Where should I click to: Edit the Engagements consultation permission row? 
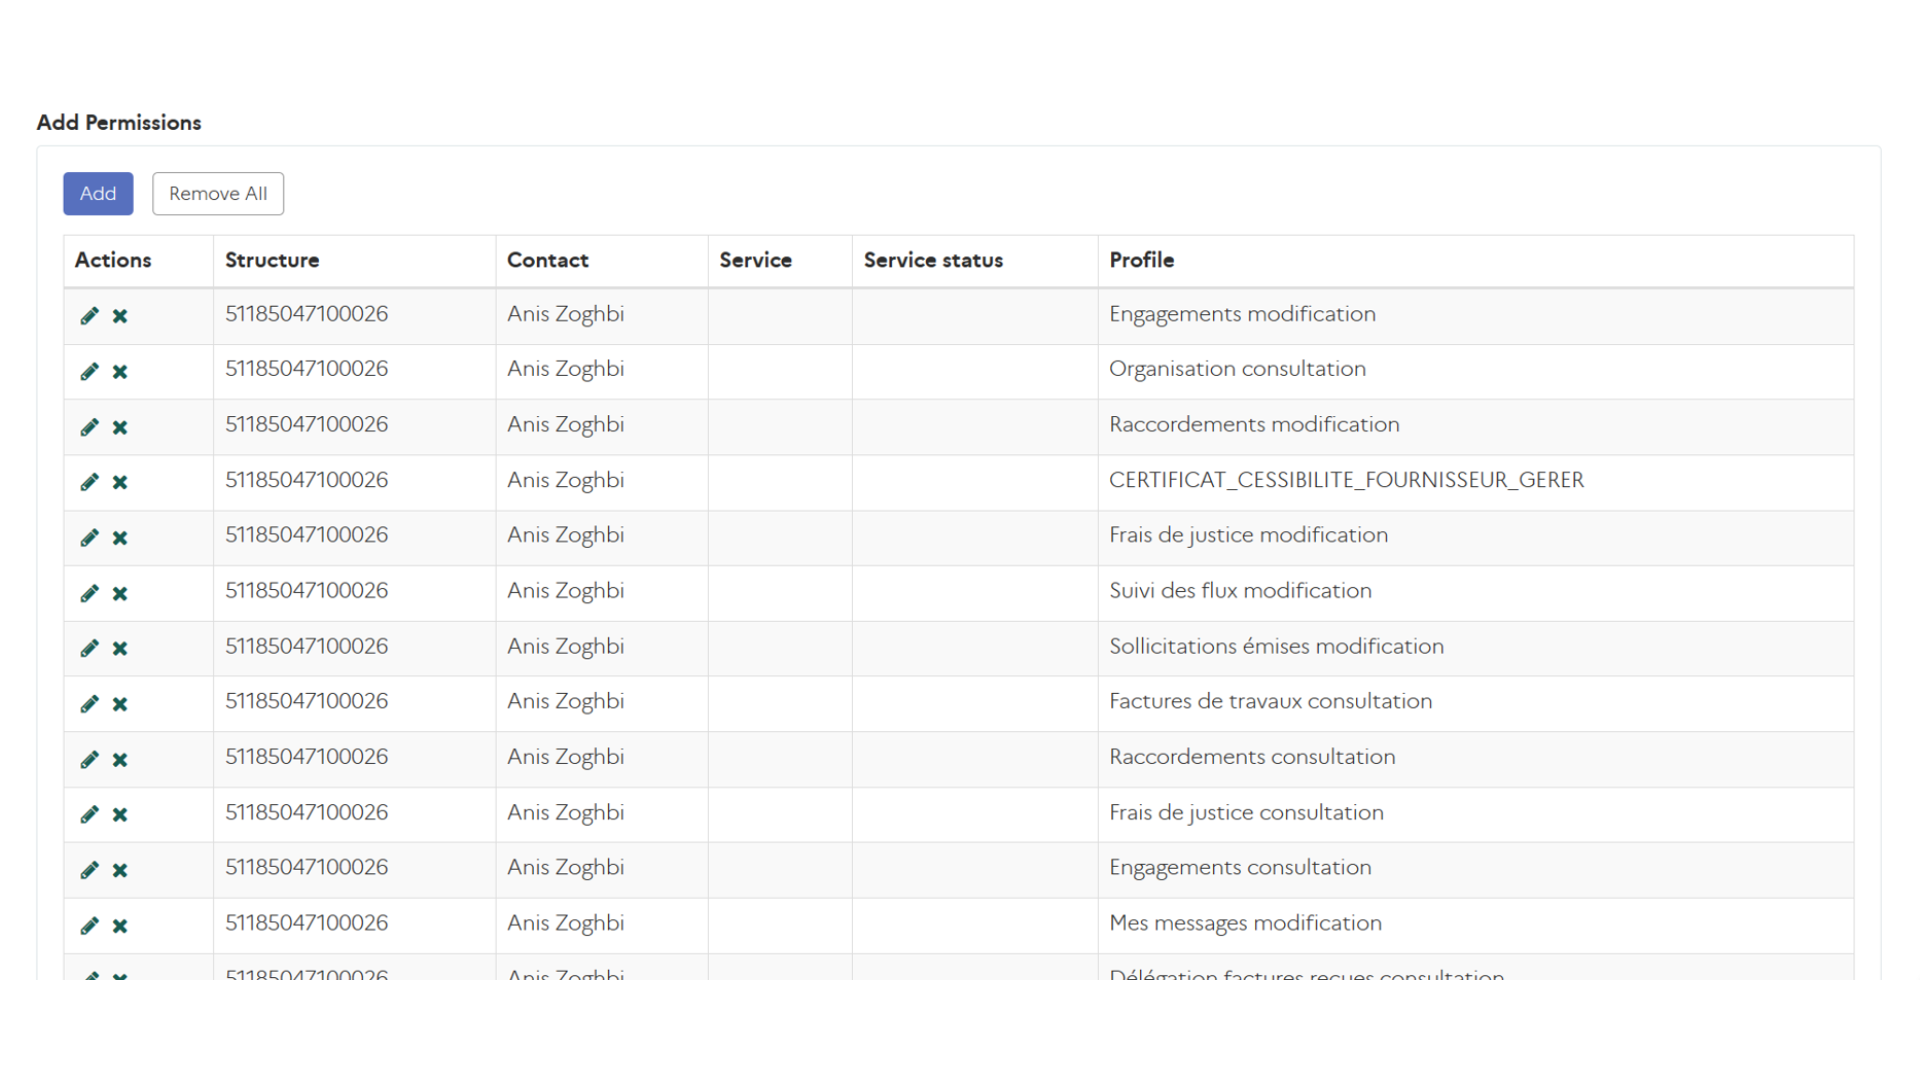pos(89,870)
